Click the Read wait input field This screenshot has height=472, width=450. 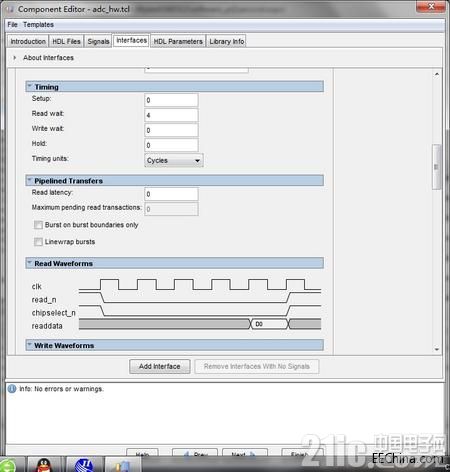[x=171, y=115]
